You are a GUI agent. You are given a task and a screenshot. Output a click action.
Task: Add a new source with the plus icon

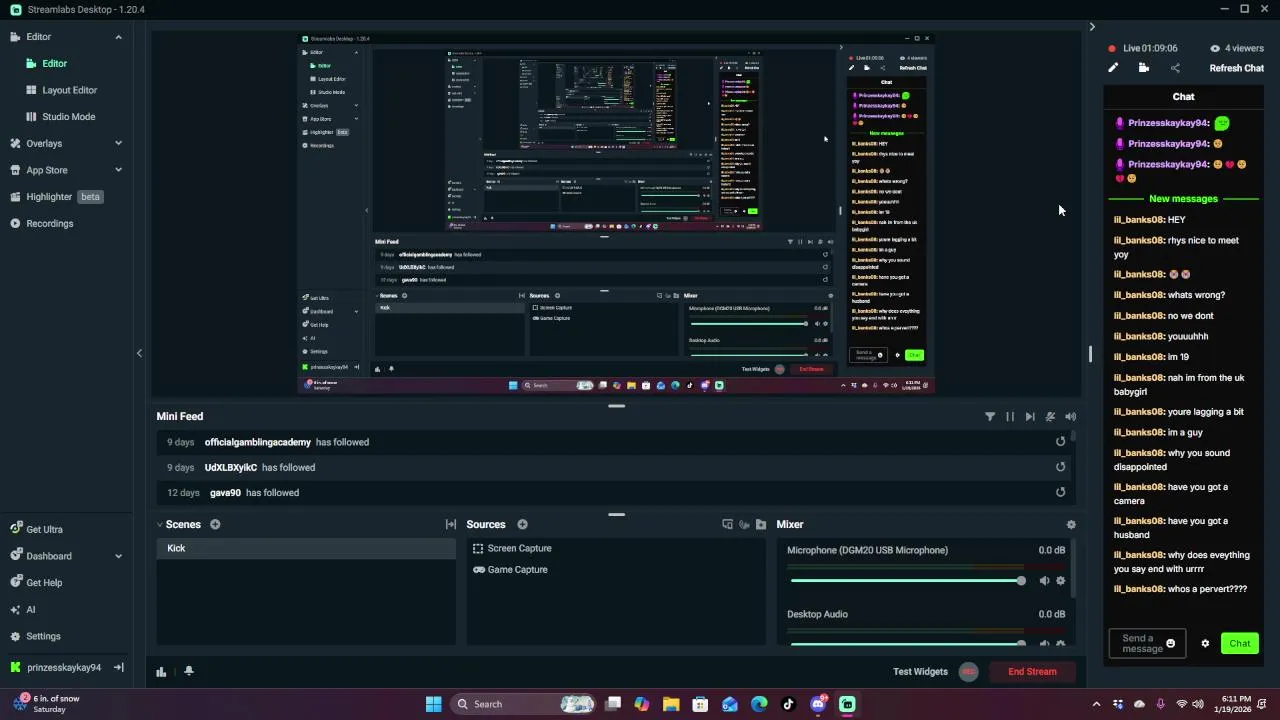click(x=522, y=524)
